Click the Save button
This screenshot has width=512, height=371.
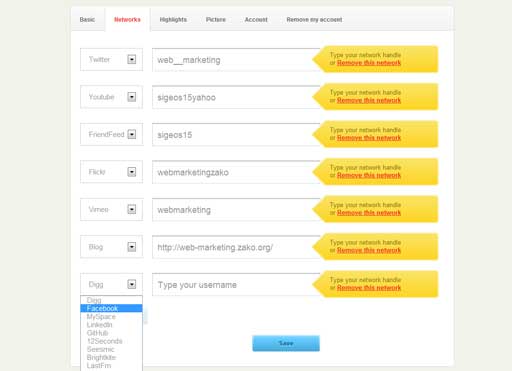(x=286, y=343)
